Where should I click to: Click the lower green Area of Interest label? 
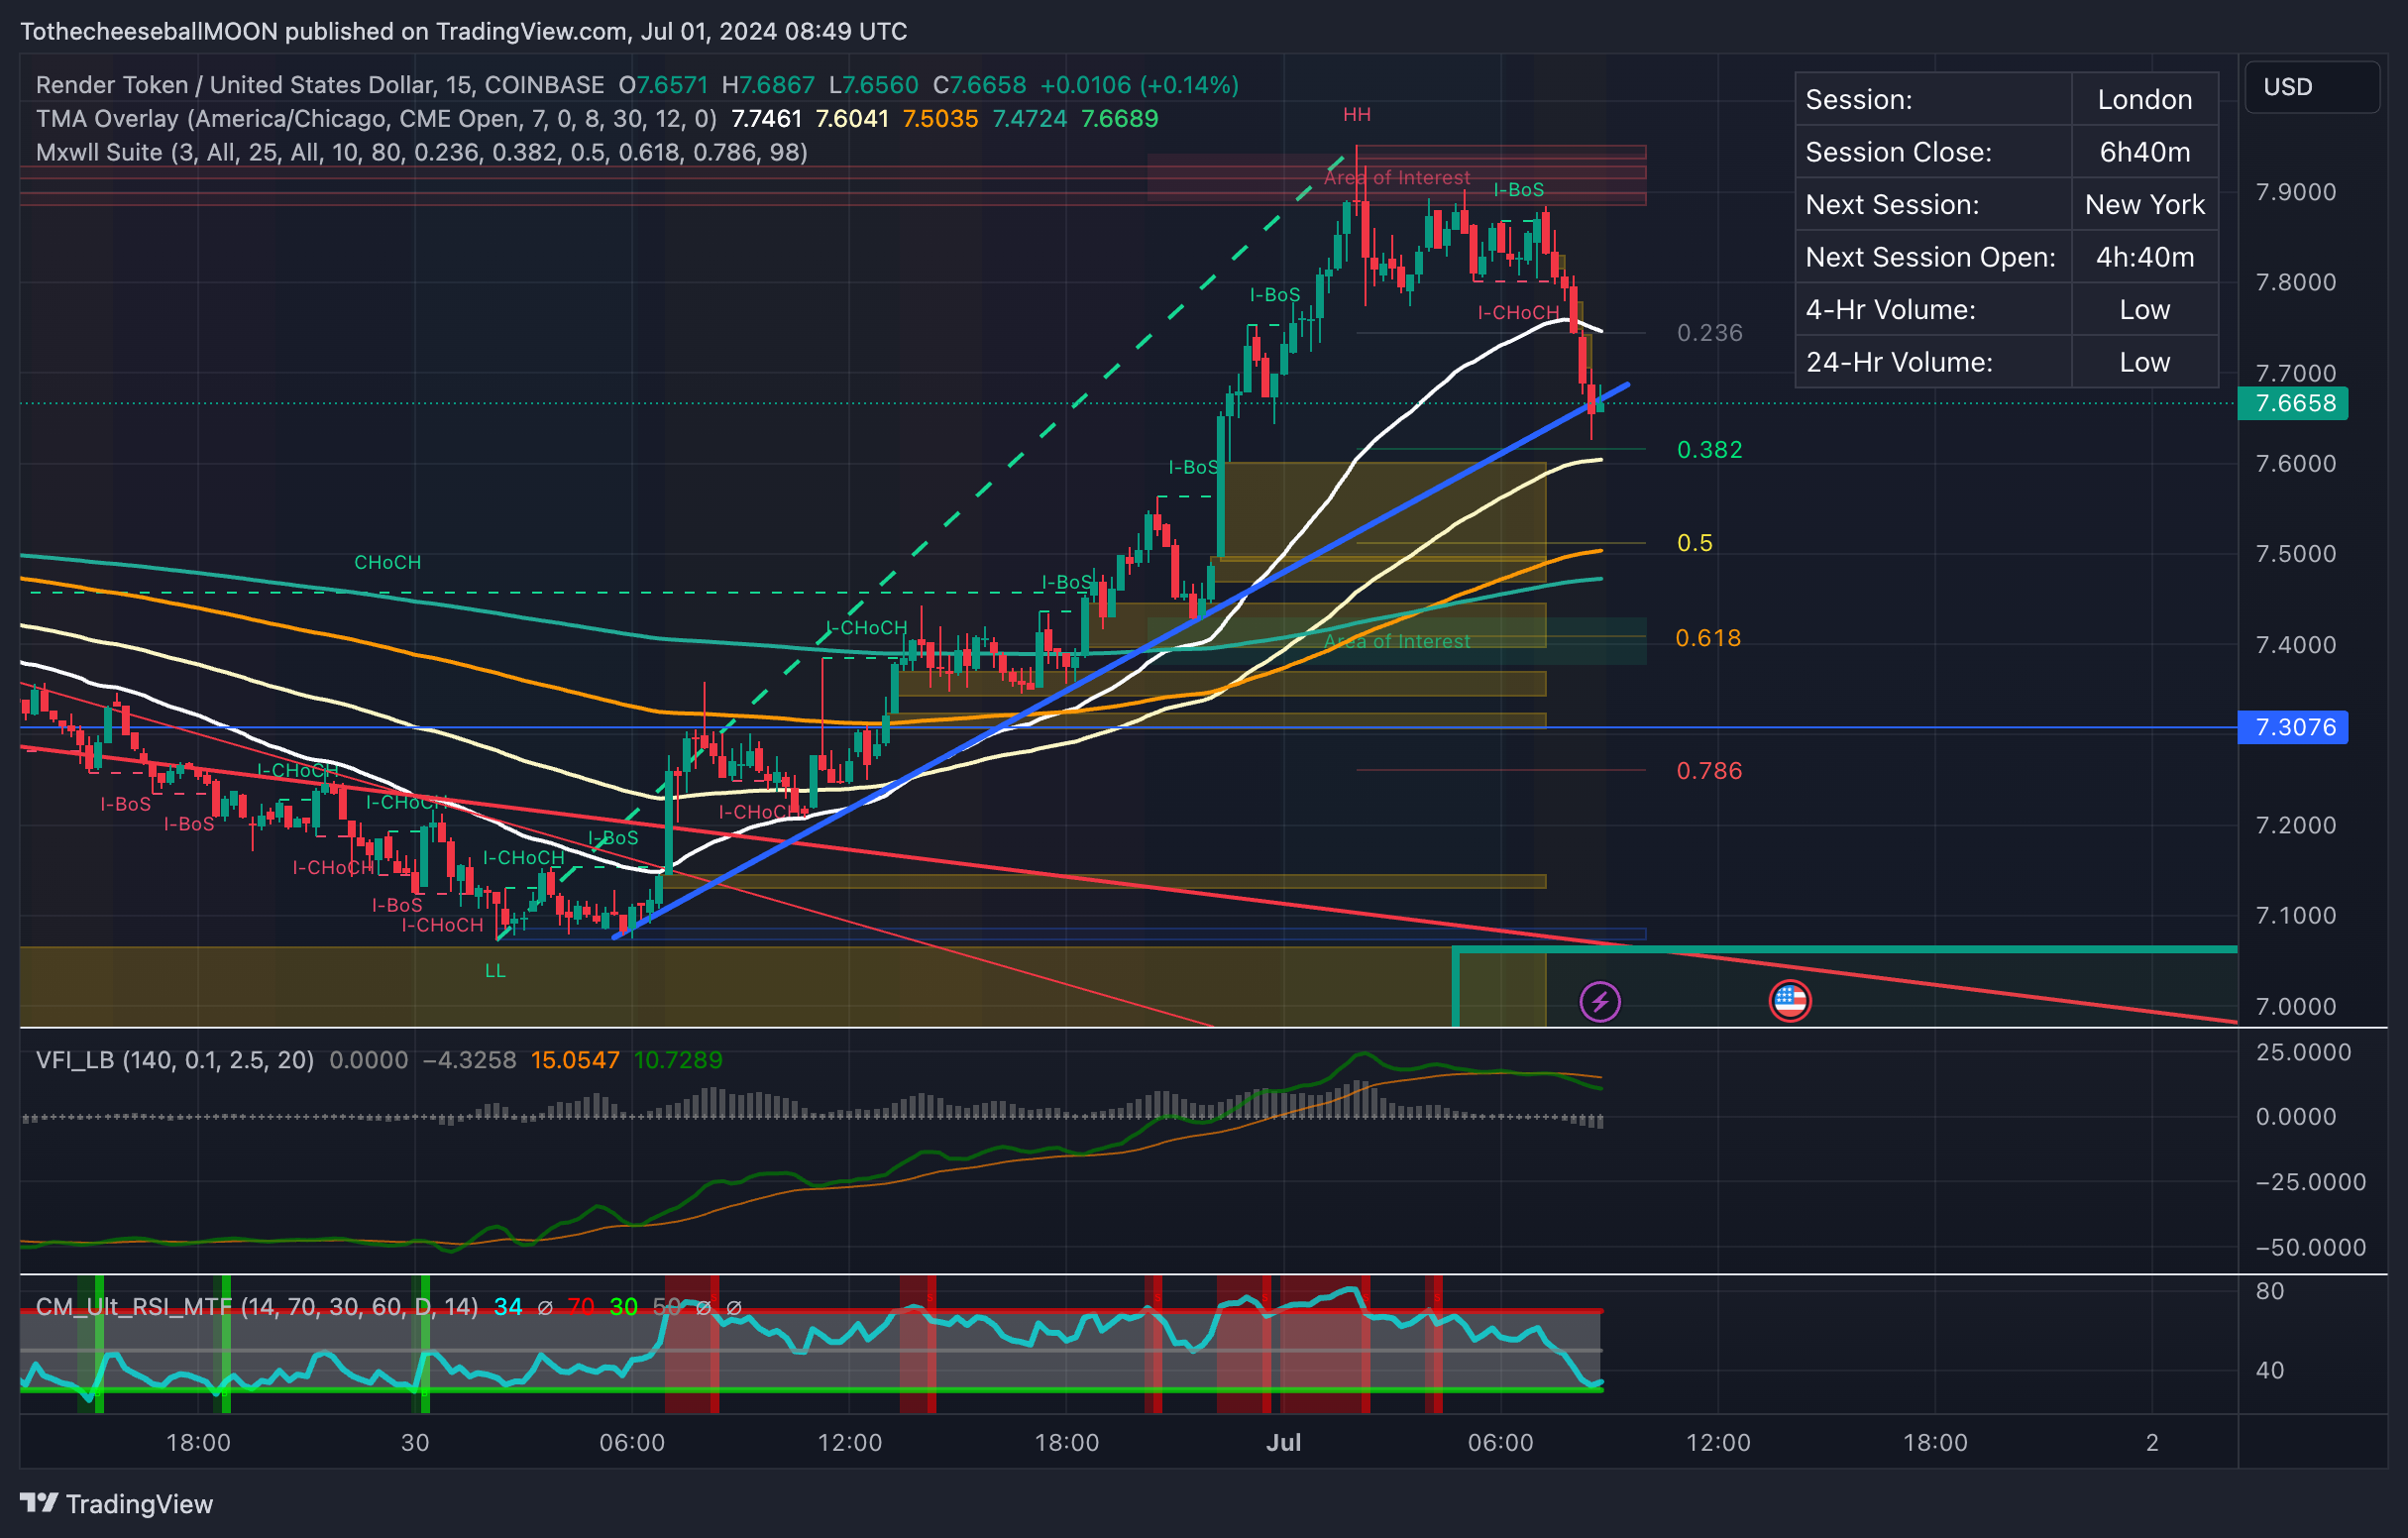(1397, 641)
